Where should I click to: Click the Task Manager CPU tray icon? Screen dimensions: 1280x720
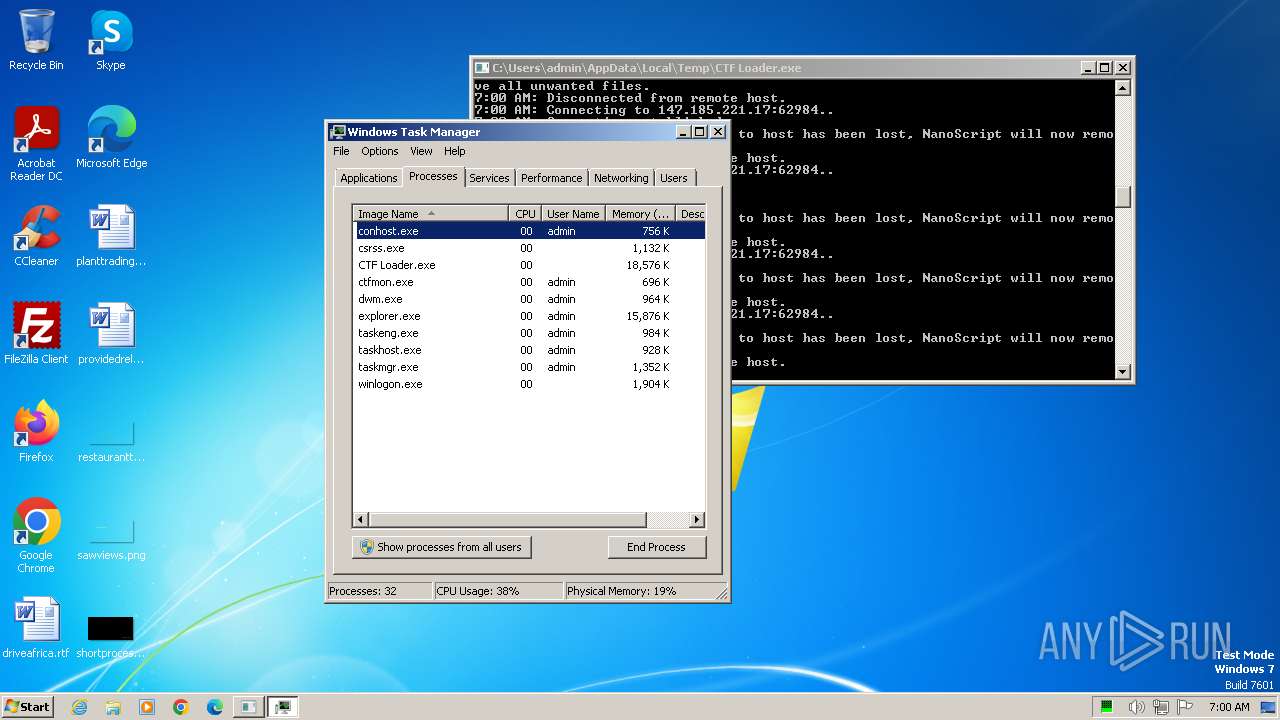[x=1107, y=707]
